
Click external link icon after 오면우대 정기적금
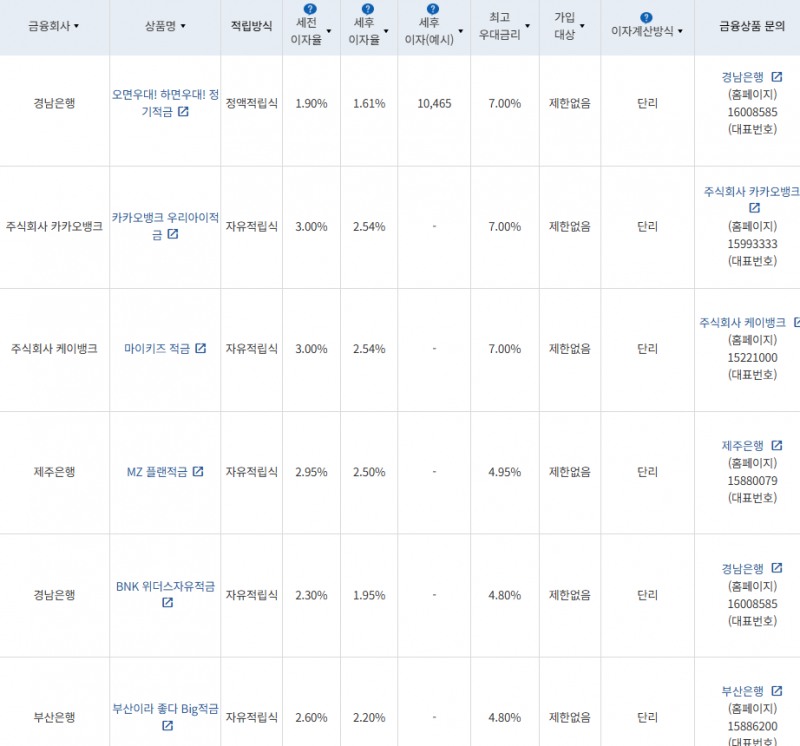tap(183, 111)
